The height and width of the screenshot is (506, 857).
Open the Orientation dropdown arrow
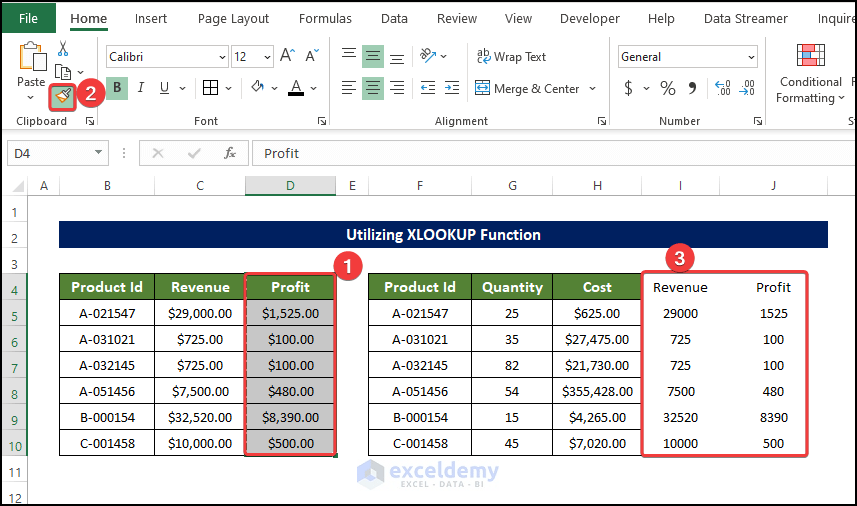pyautogui.click(x=444, y=56)
